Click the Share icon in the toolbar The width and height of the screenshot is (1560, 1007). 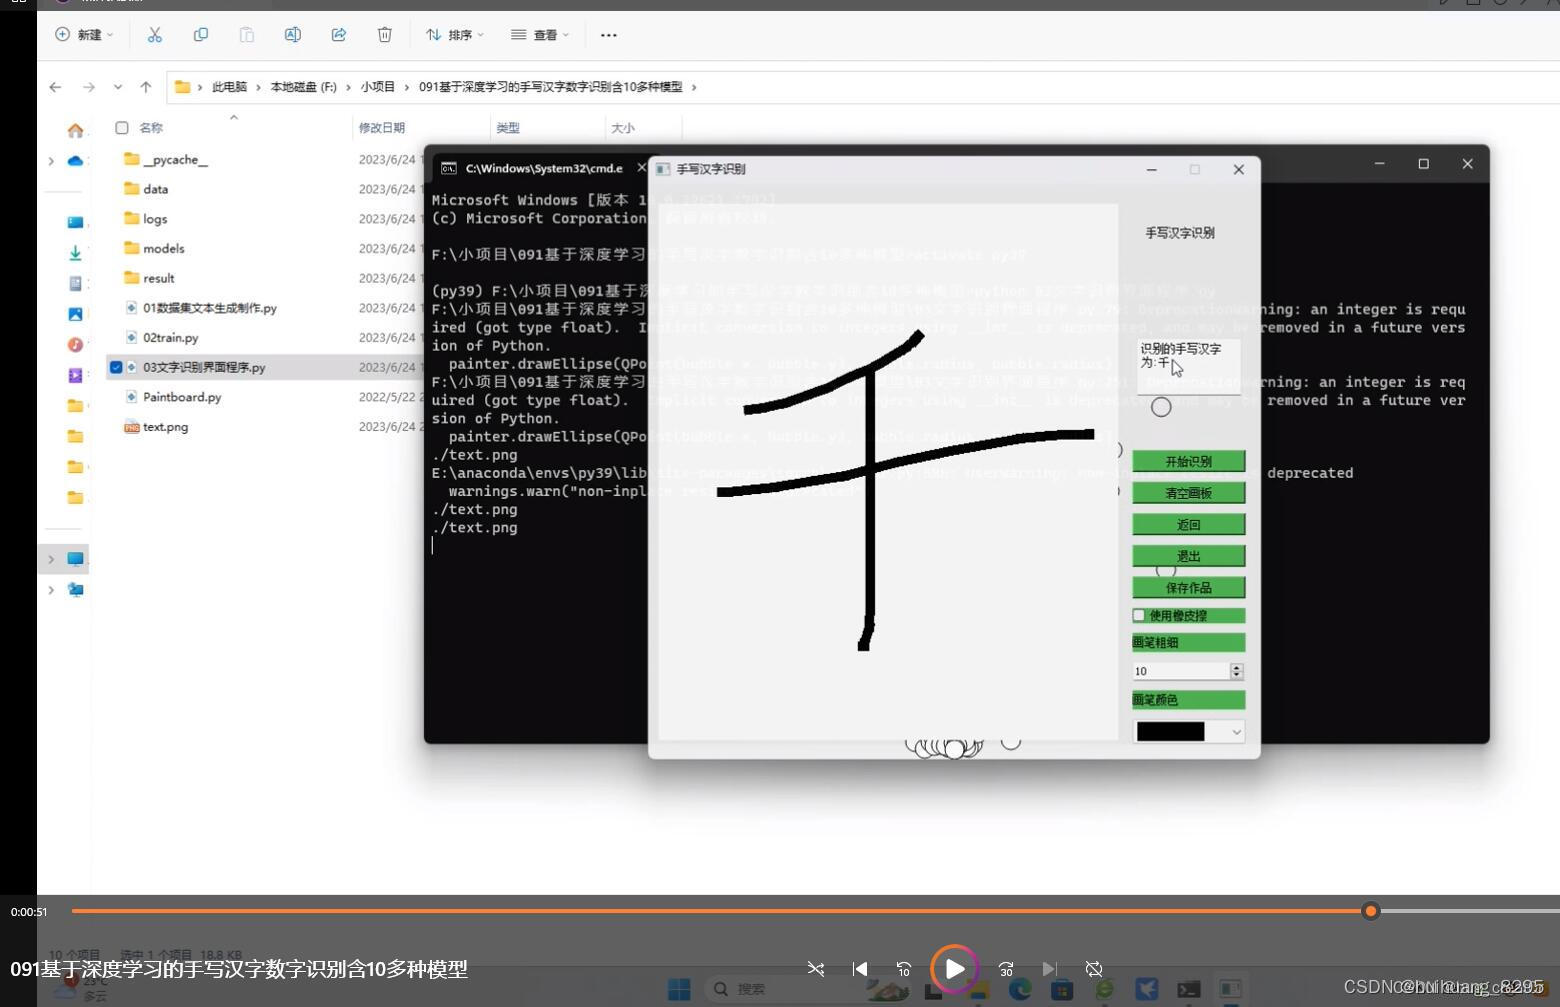[338, 35]
